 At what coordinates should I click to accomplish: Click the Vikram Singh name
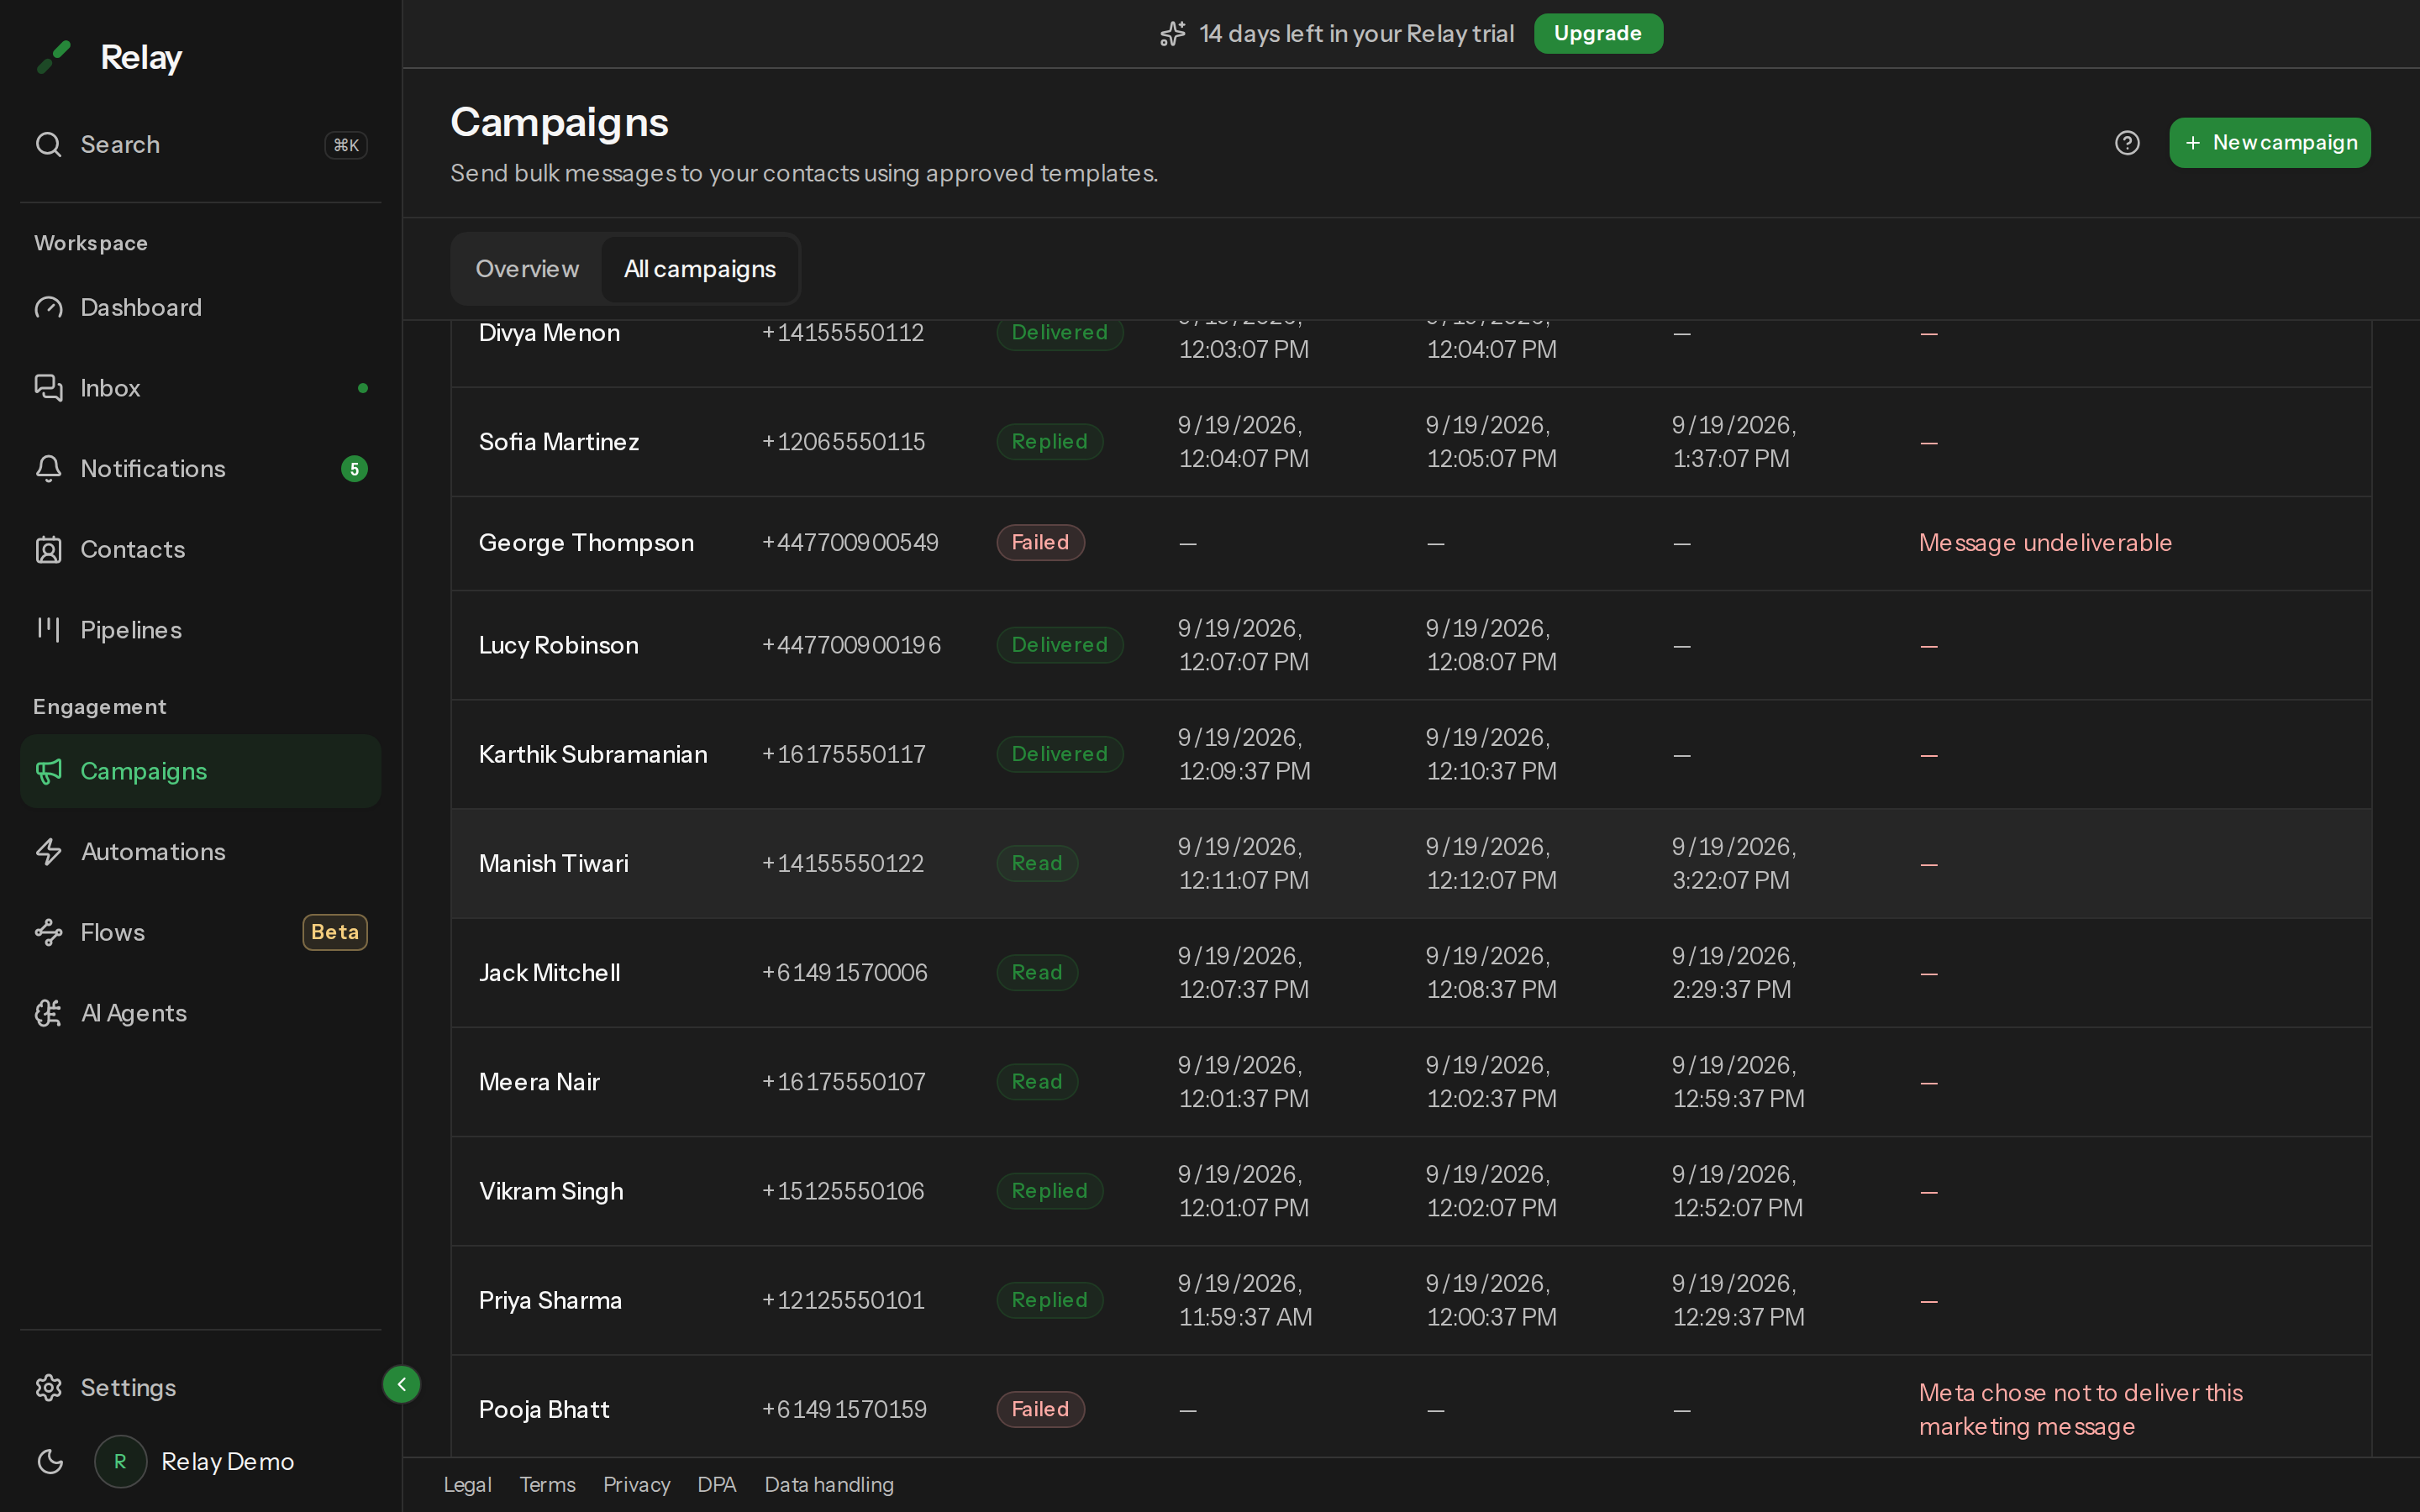(551, 1191)
